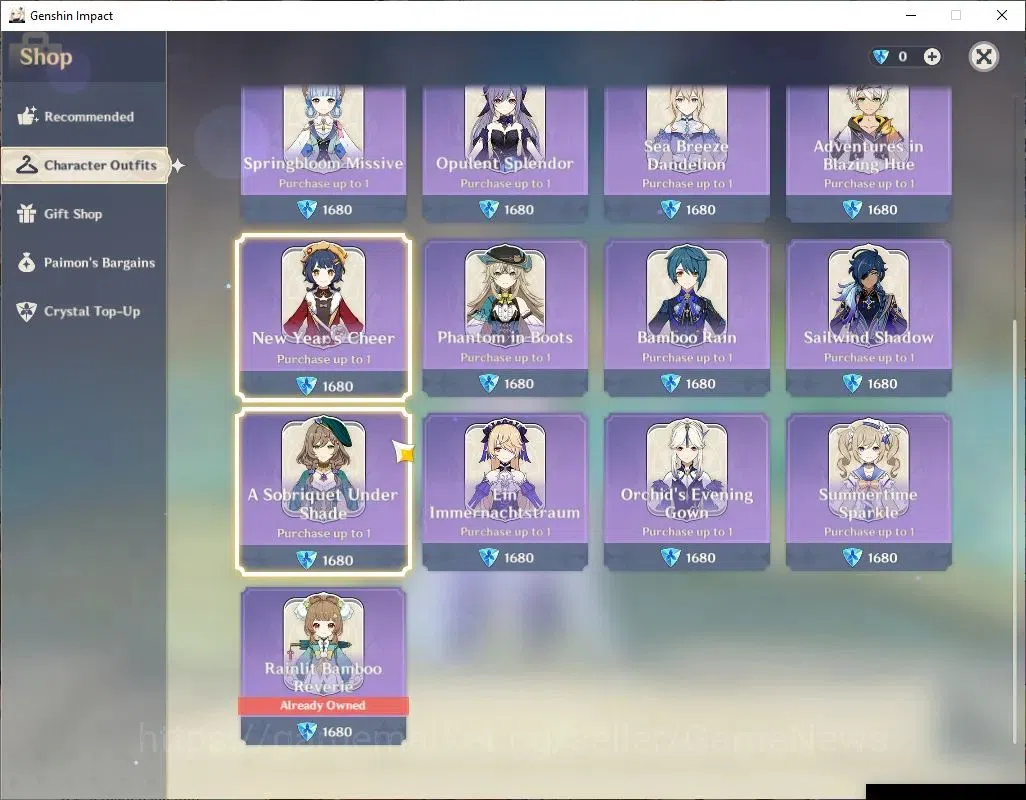Select the Phantom in Boots outfit
Viewport: 1026px width, 800px height.
[505, 317]
